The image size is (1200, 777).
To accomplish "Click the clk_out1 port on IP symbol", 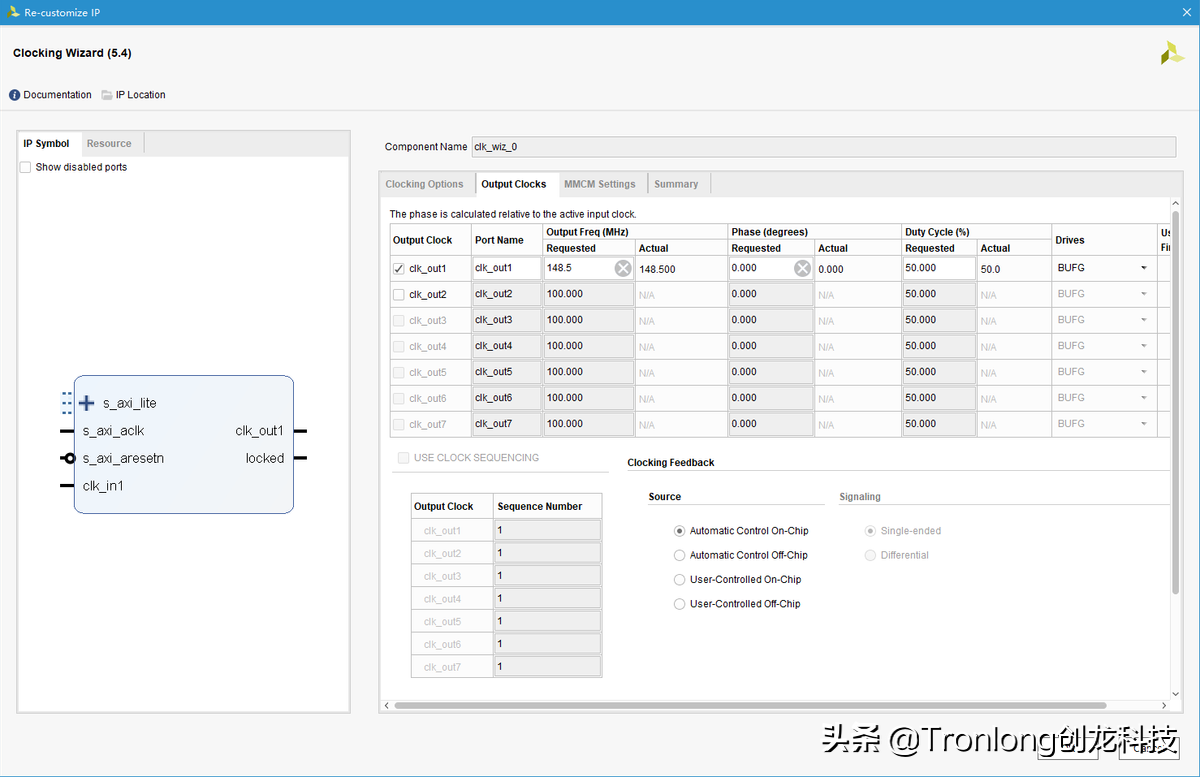I will [259, 431].
